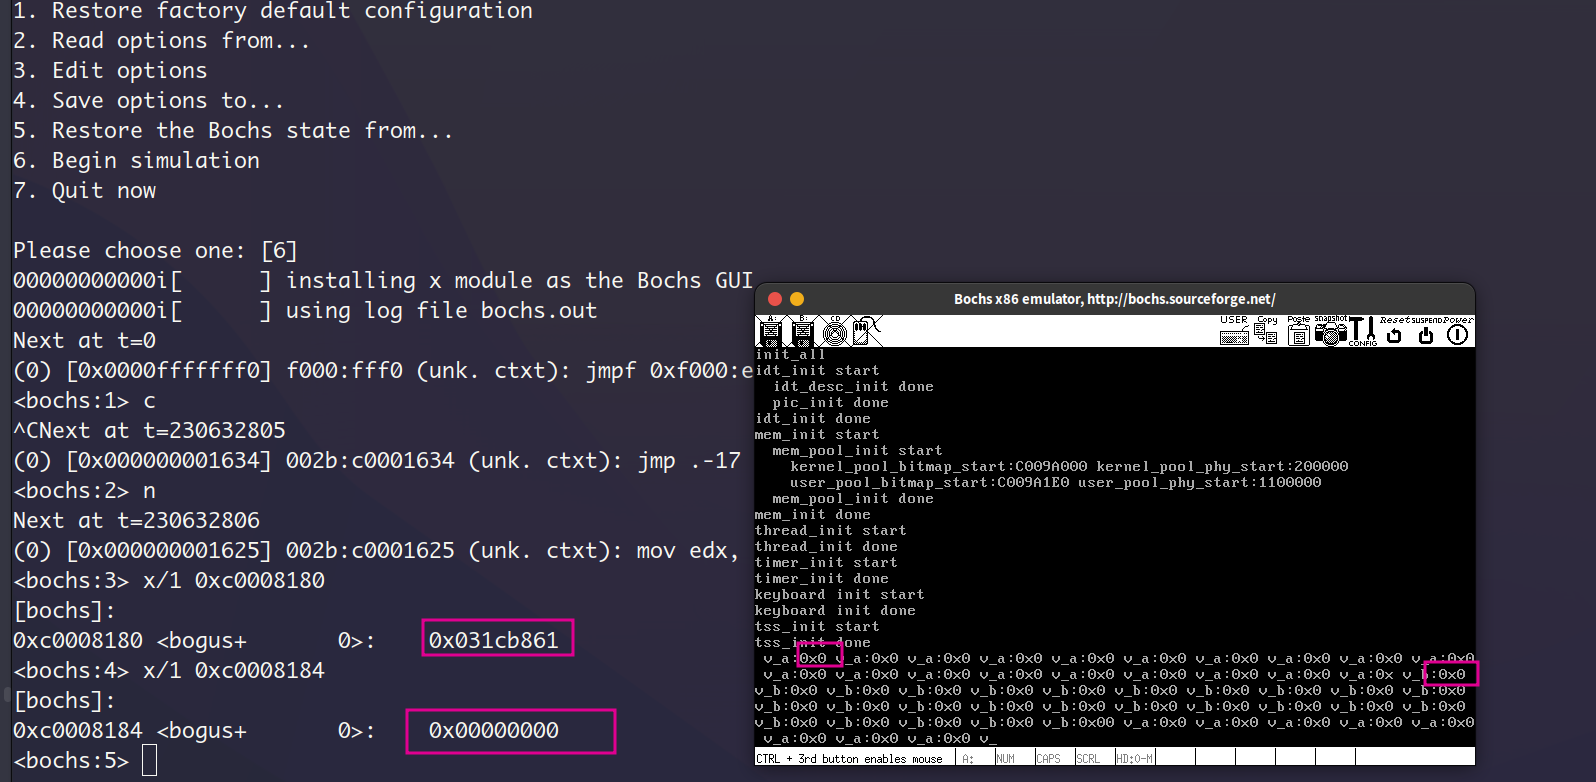Click the Power button icon

[1458, 331]
